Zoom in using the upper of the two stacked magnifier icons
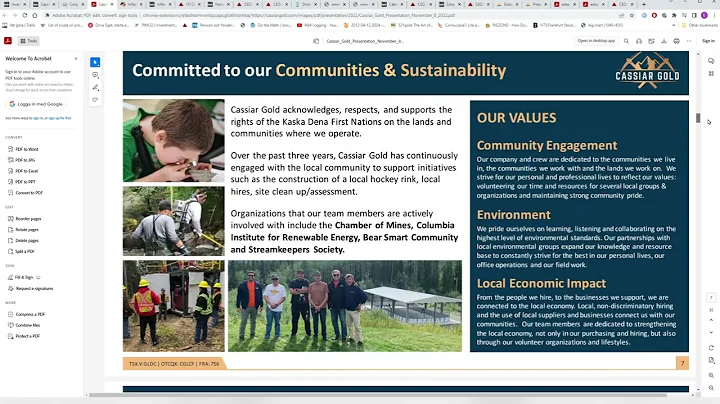This screenshot has height=404, width=720. (x=711, y=375)
